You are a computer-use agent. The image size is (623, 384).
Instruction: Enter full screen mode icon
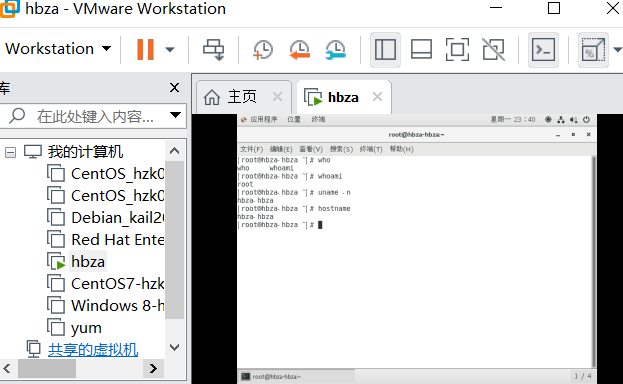pyautogui.click(x=457, y=50)
